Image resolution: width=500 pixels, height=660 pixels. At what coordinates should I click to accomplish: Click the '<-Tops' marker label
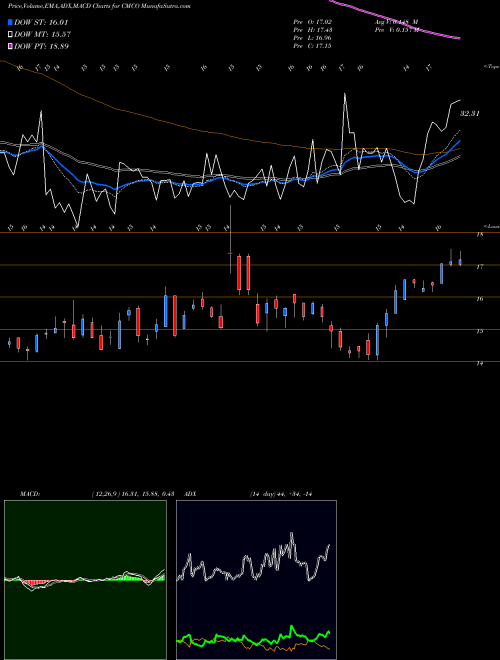point(491,67)
